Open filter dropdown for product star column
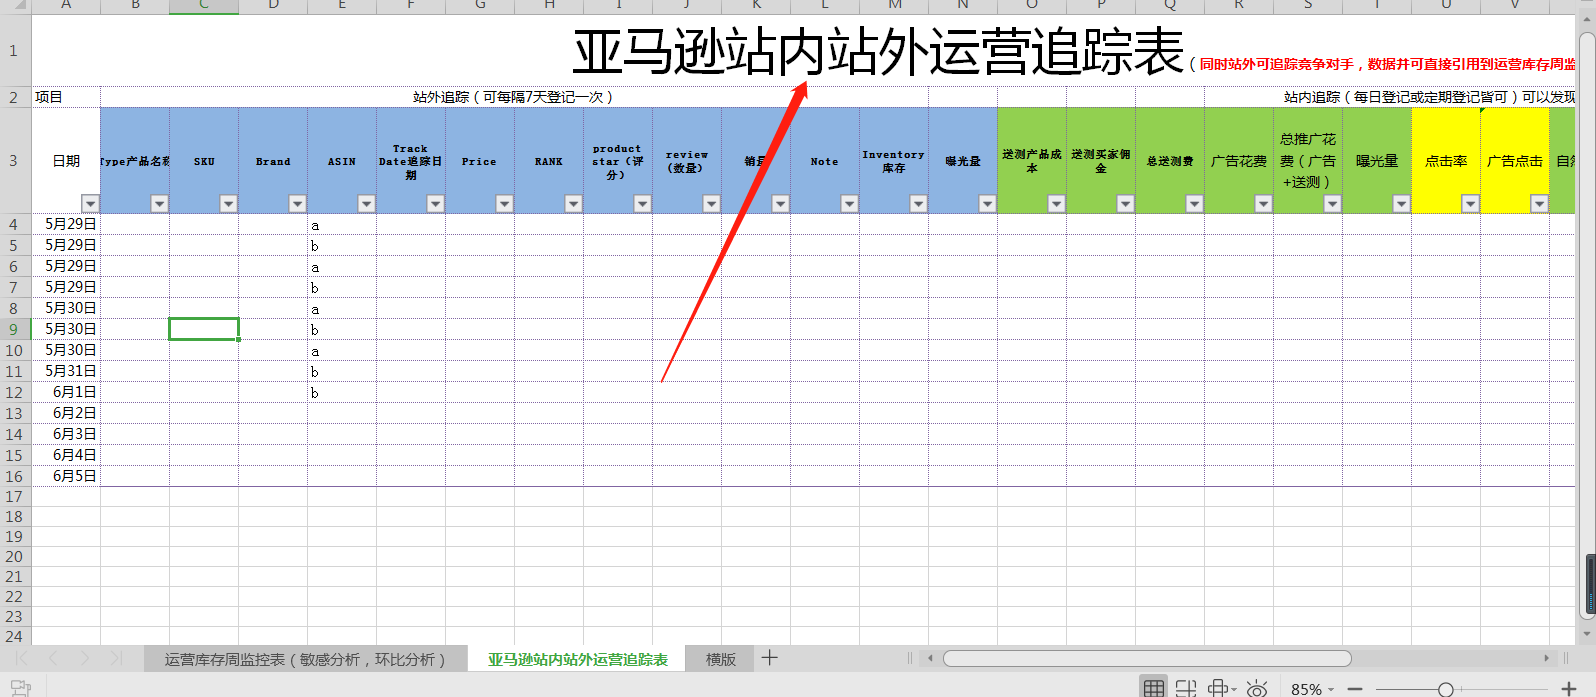This screenshot has height=697, width=1596. point(642,204)
